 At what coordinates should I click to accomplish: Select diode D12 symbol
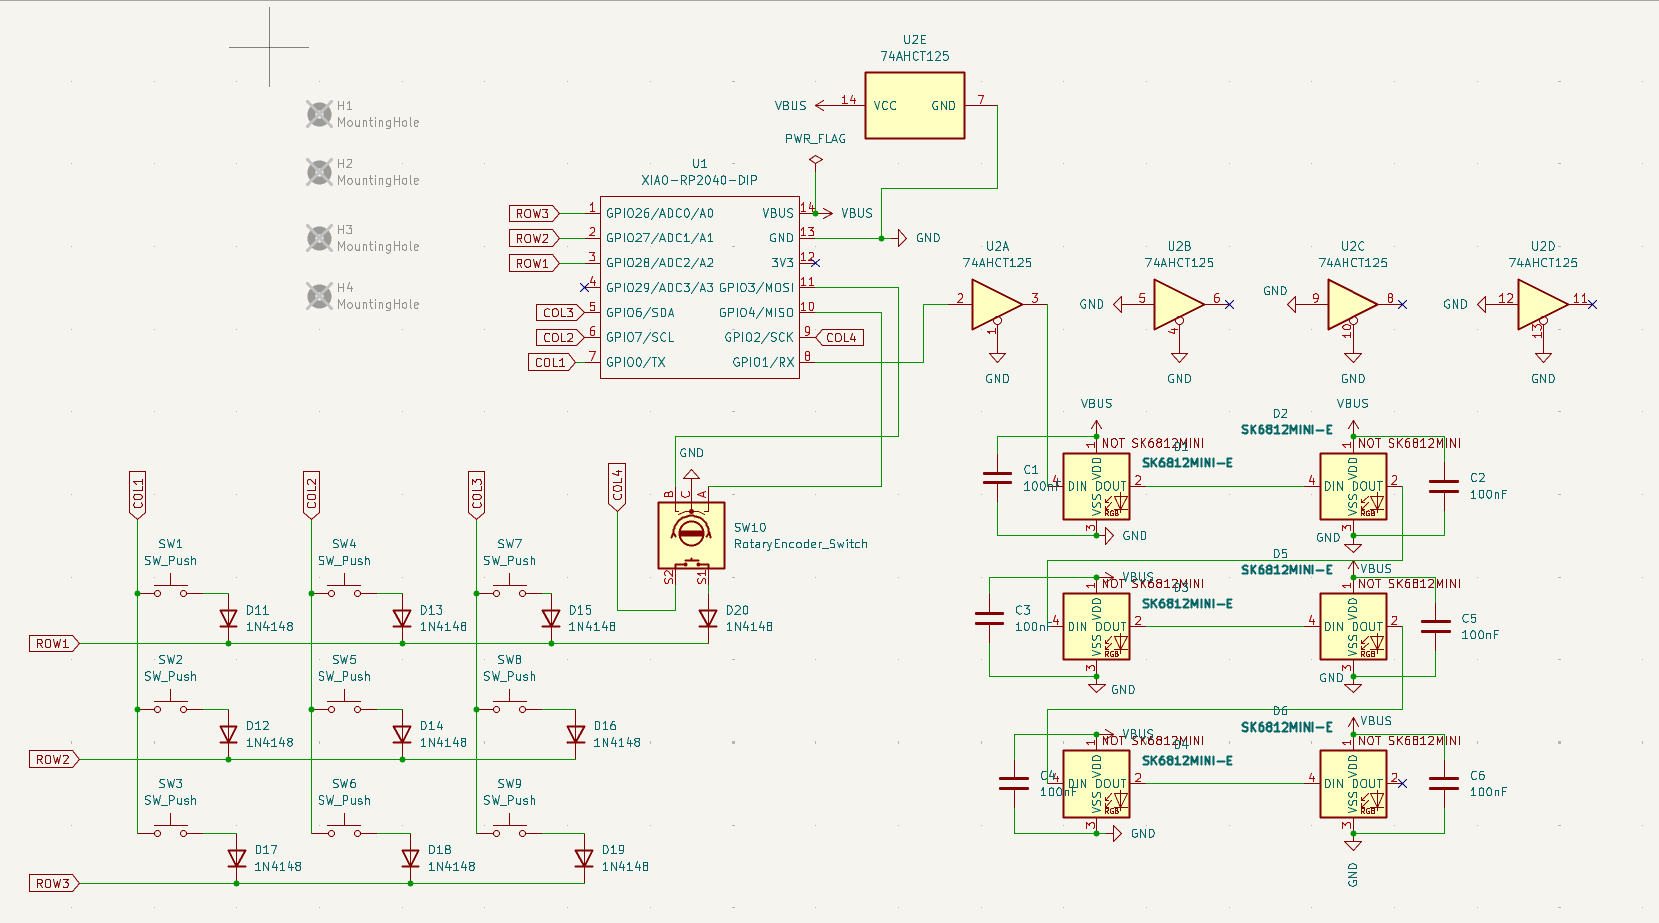pyautogui.click(x=228, y=735)
